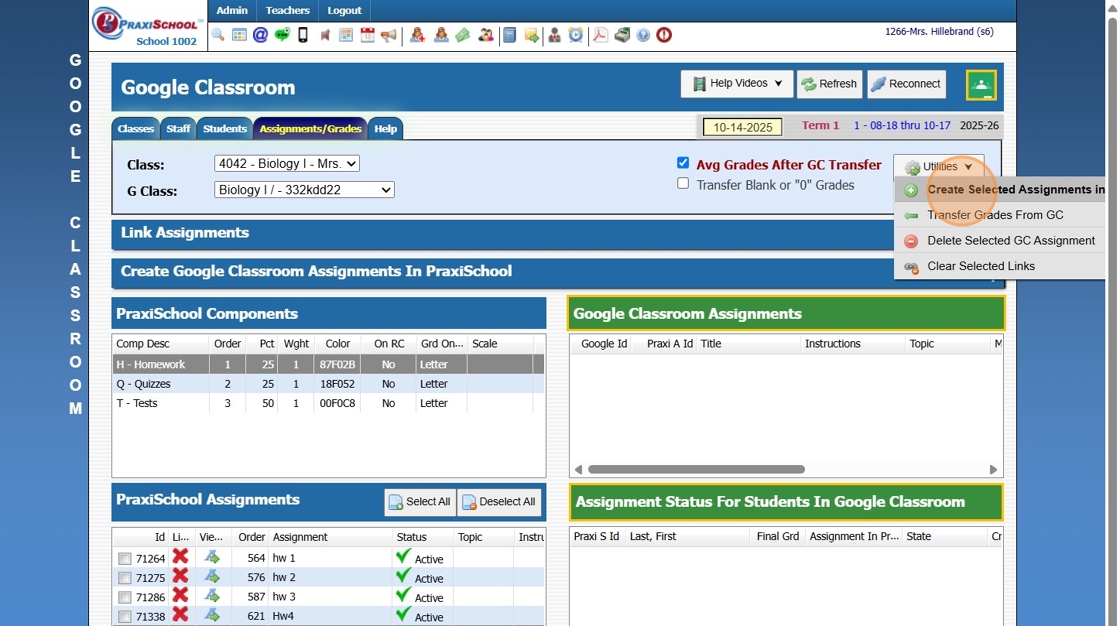Click the alarm clock icon
Image resolution: width=1120 pixels, height=626 pixels.
pyautogui.click(x=576, y=35)
